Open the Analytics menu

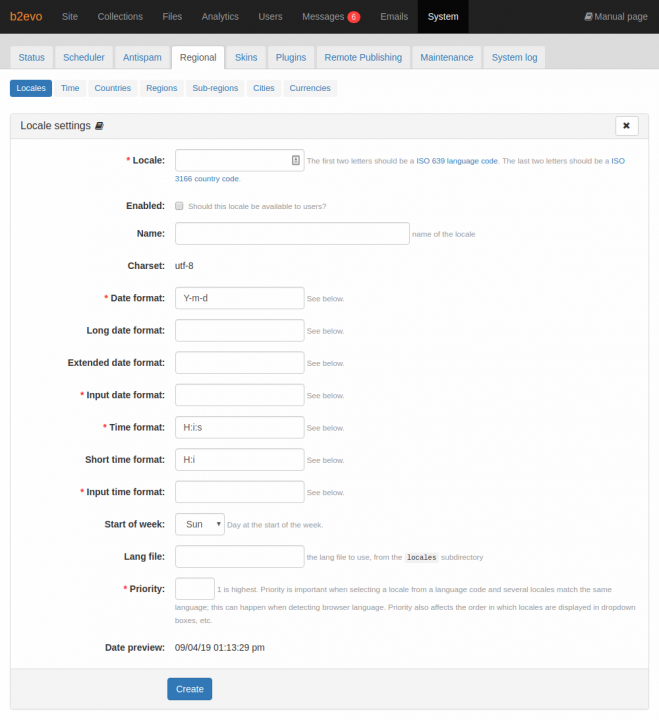coord(220,17)
